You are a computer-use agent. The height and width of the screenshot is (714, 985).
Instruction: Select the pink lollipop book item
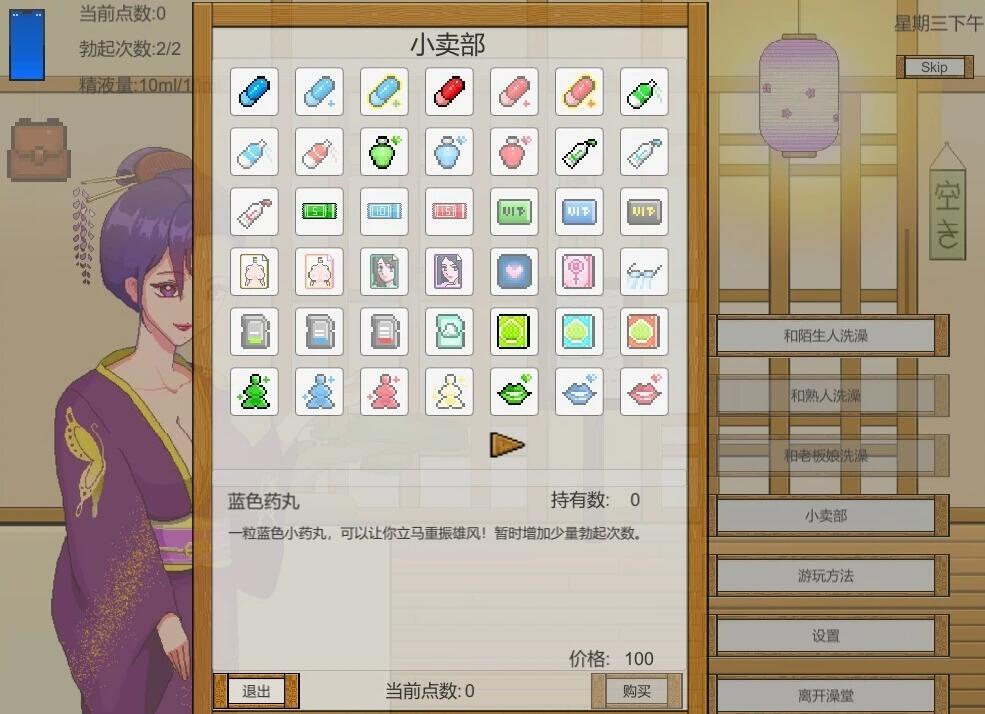click(579, 271)
